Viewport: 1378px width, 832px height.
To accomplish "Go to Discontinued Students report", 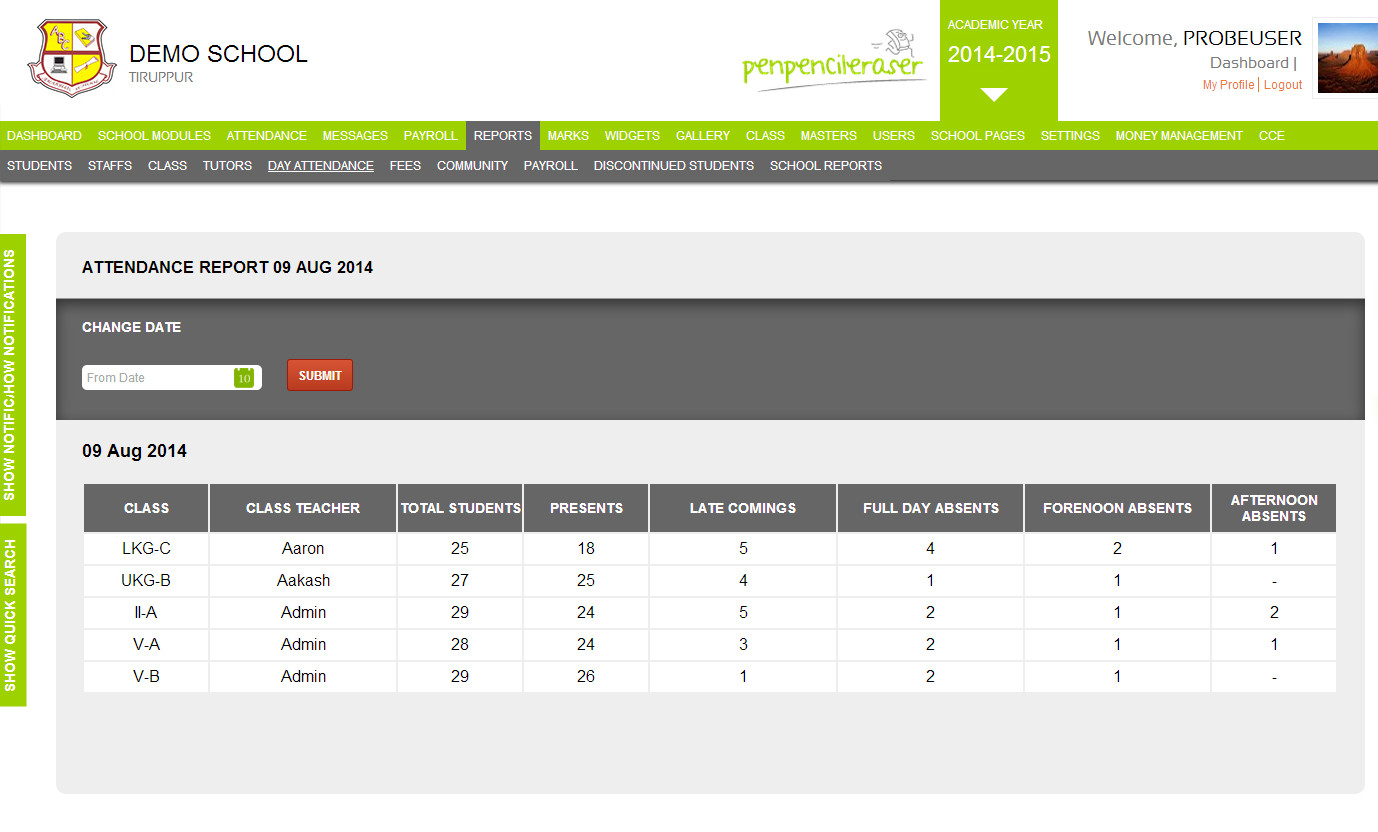I will [x=673, y=166].
